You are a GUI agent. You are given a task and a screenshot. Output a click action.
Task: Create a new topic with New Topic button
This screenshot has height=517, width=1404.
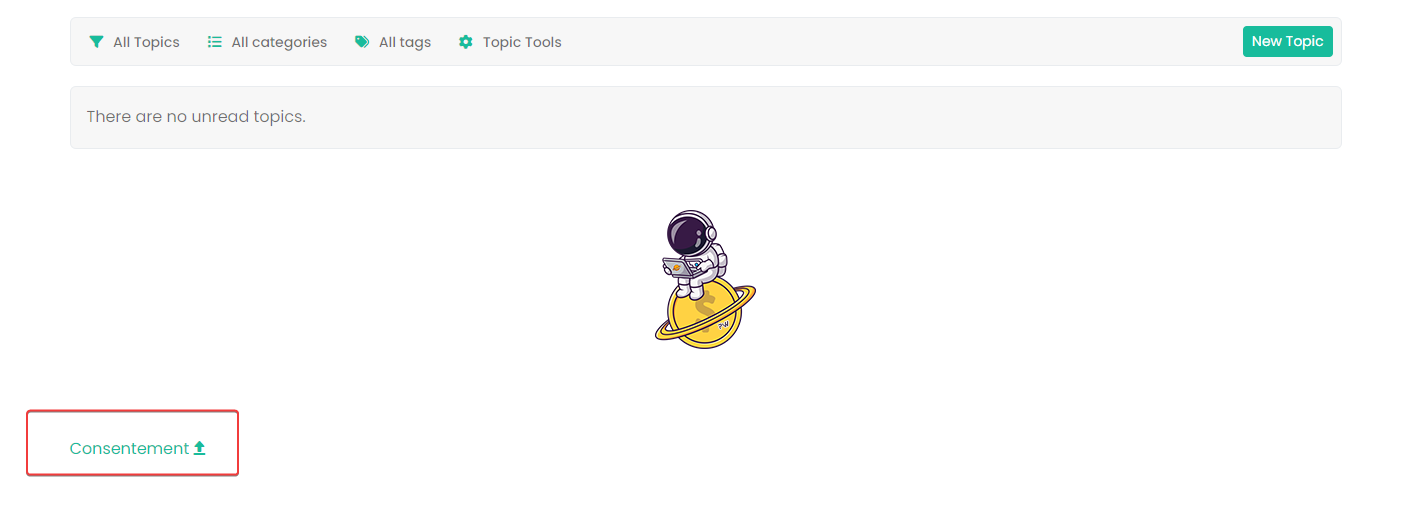pos(1288,42)
